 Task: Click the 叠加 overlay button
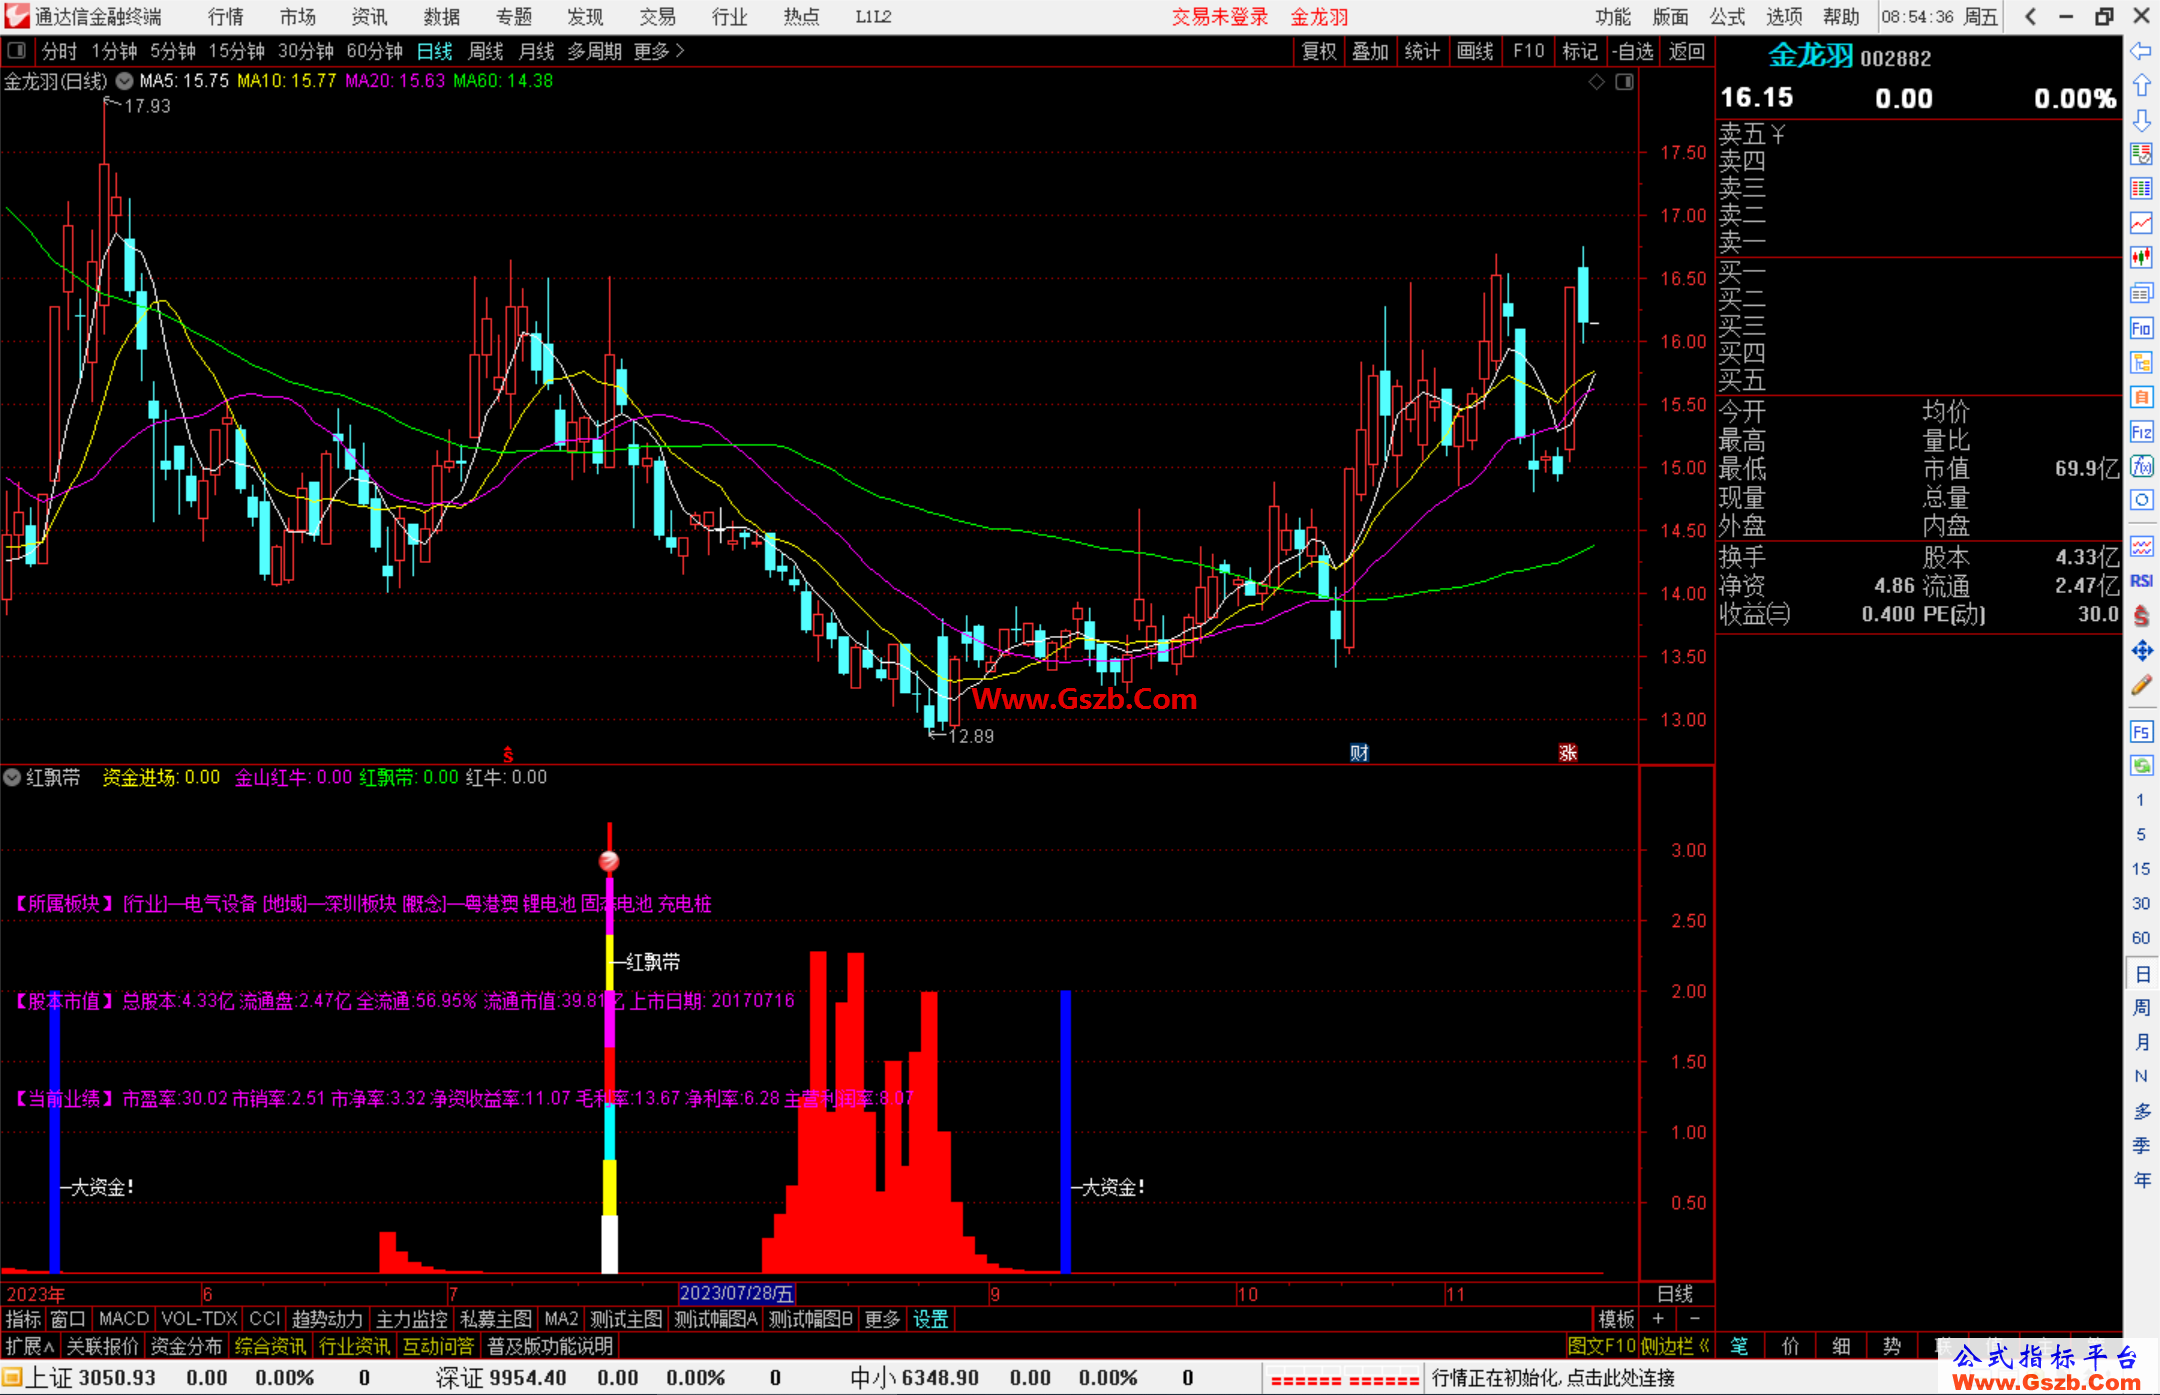1370,51
